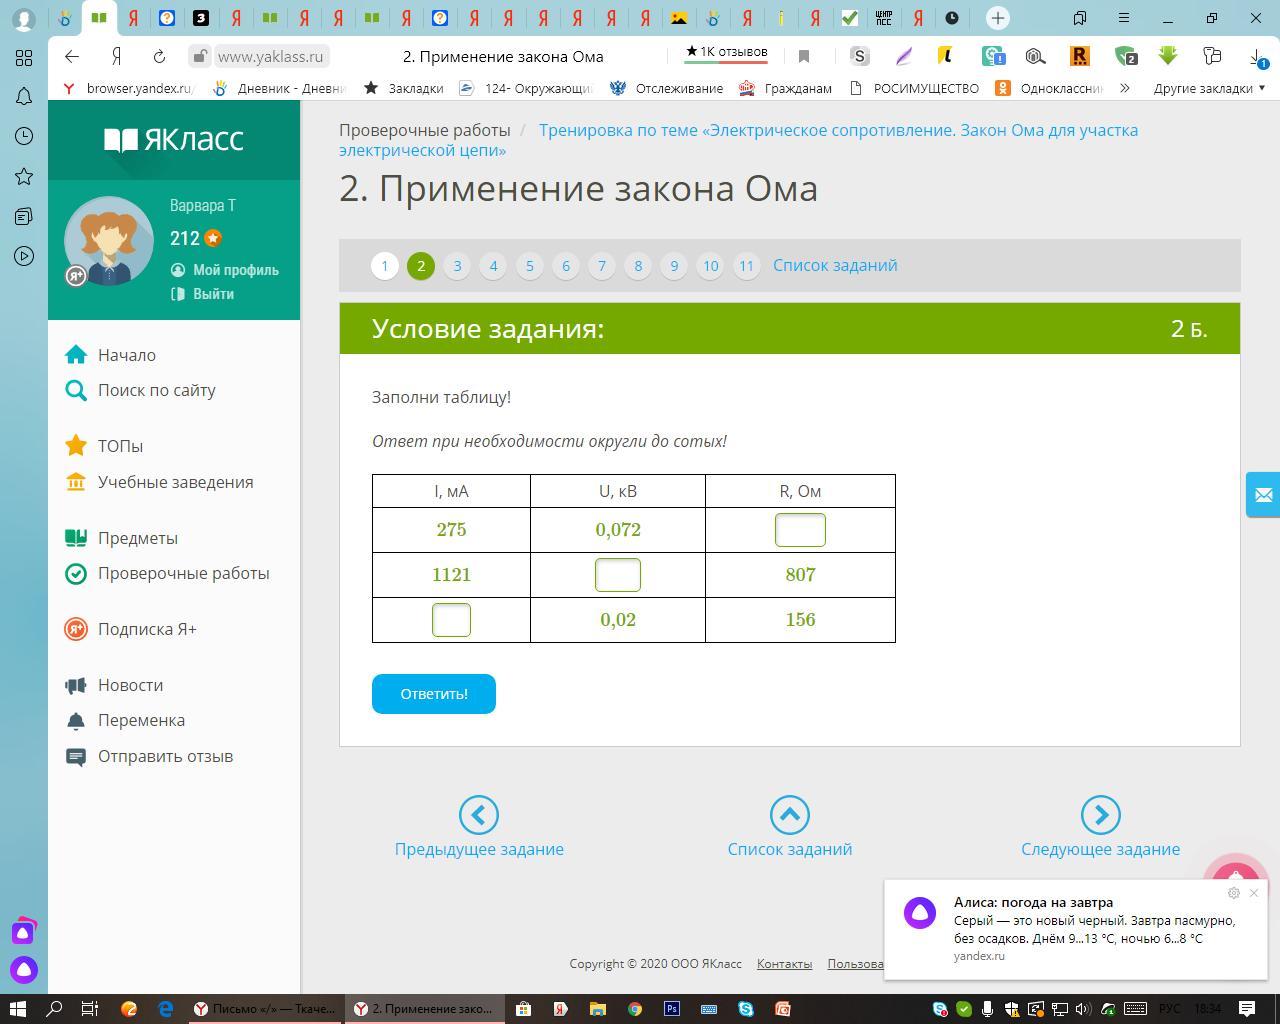Click browser back arrow
This screenshot has width=1280, height=1024.
(x=71, y=56)
